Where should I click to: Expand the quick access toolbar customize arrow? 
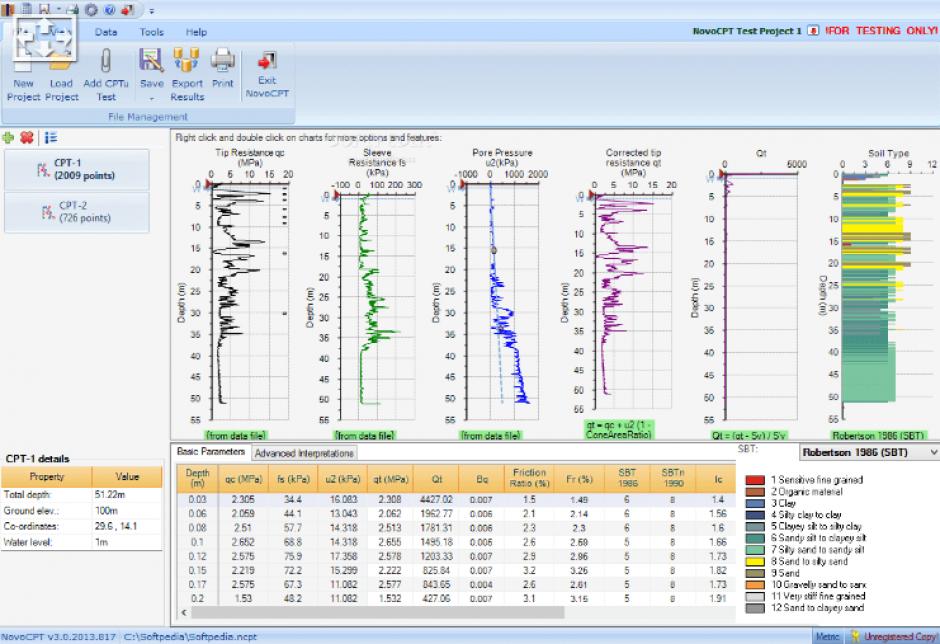click(151, 10)
